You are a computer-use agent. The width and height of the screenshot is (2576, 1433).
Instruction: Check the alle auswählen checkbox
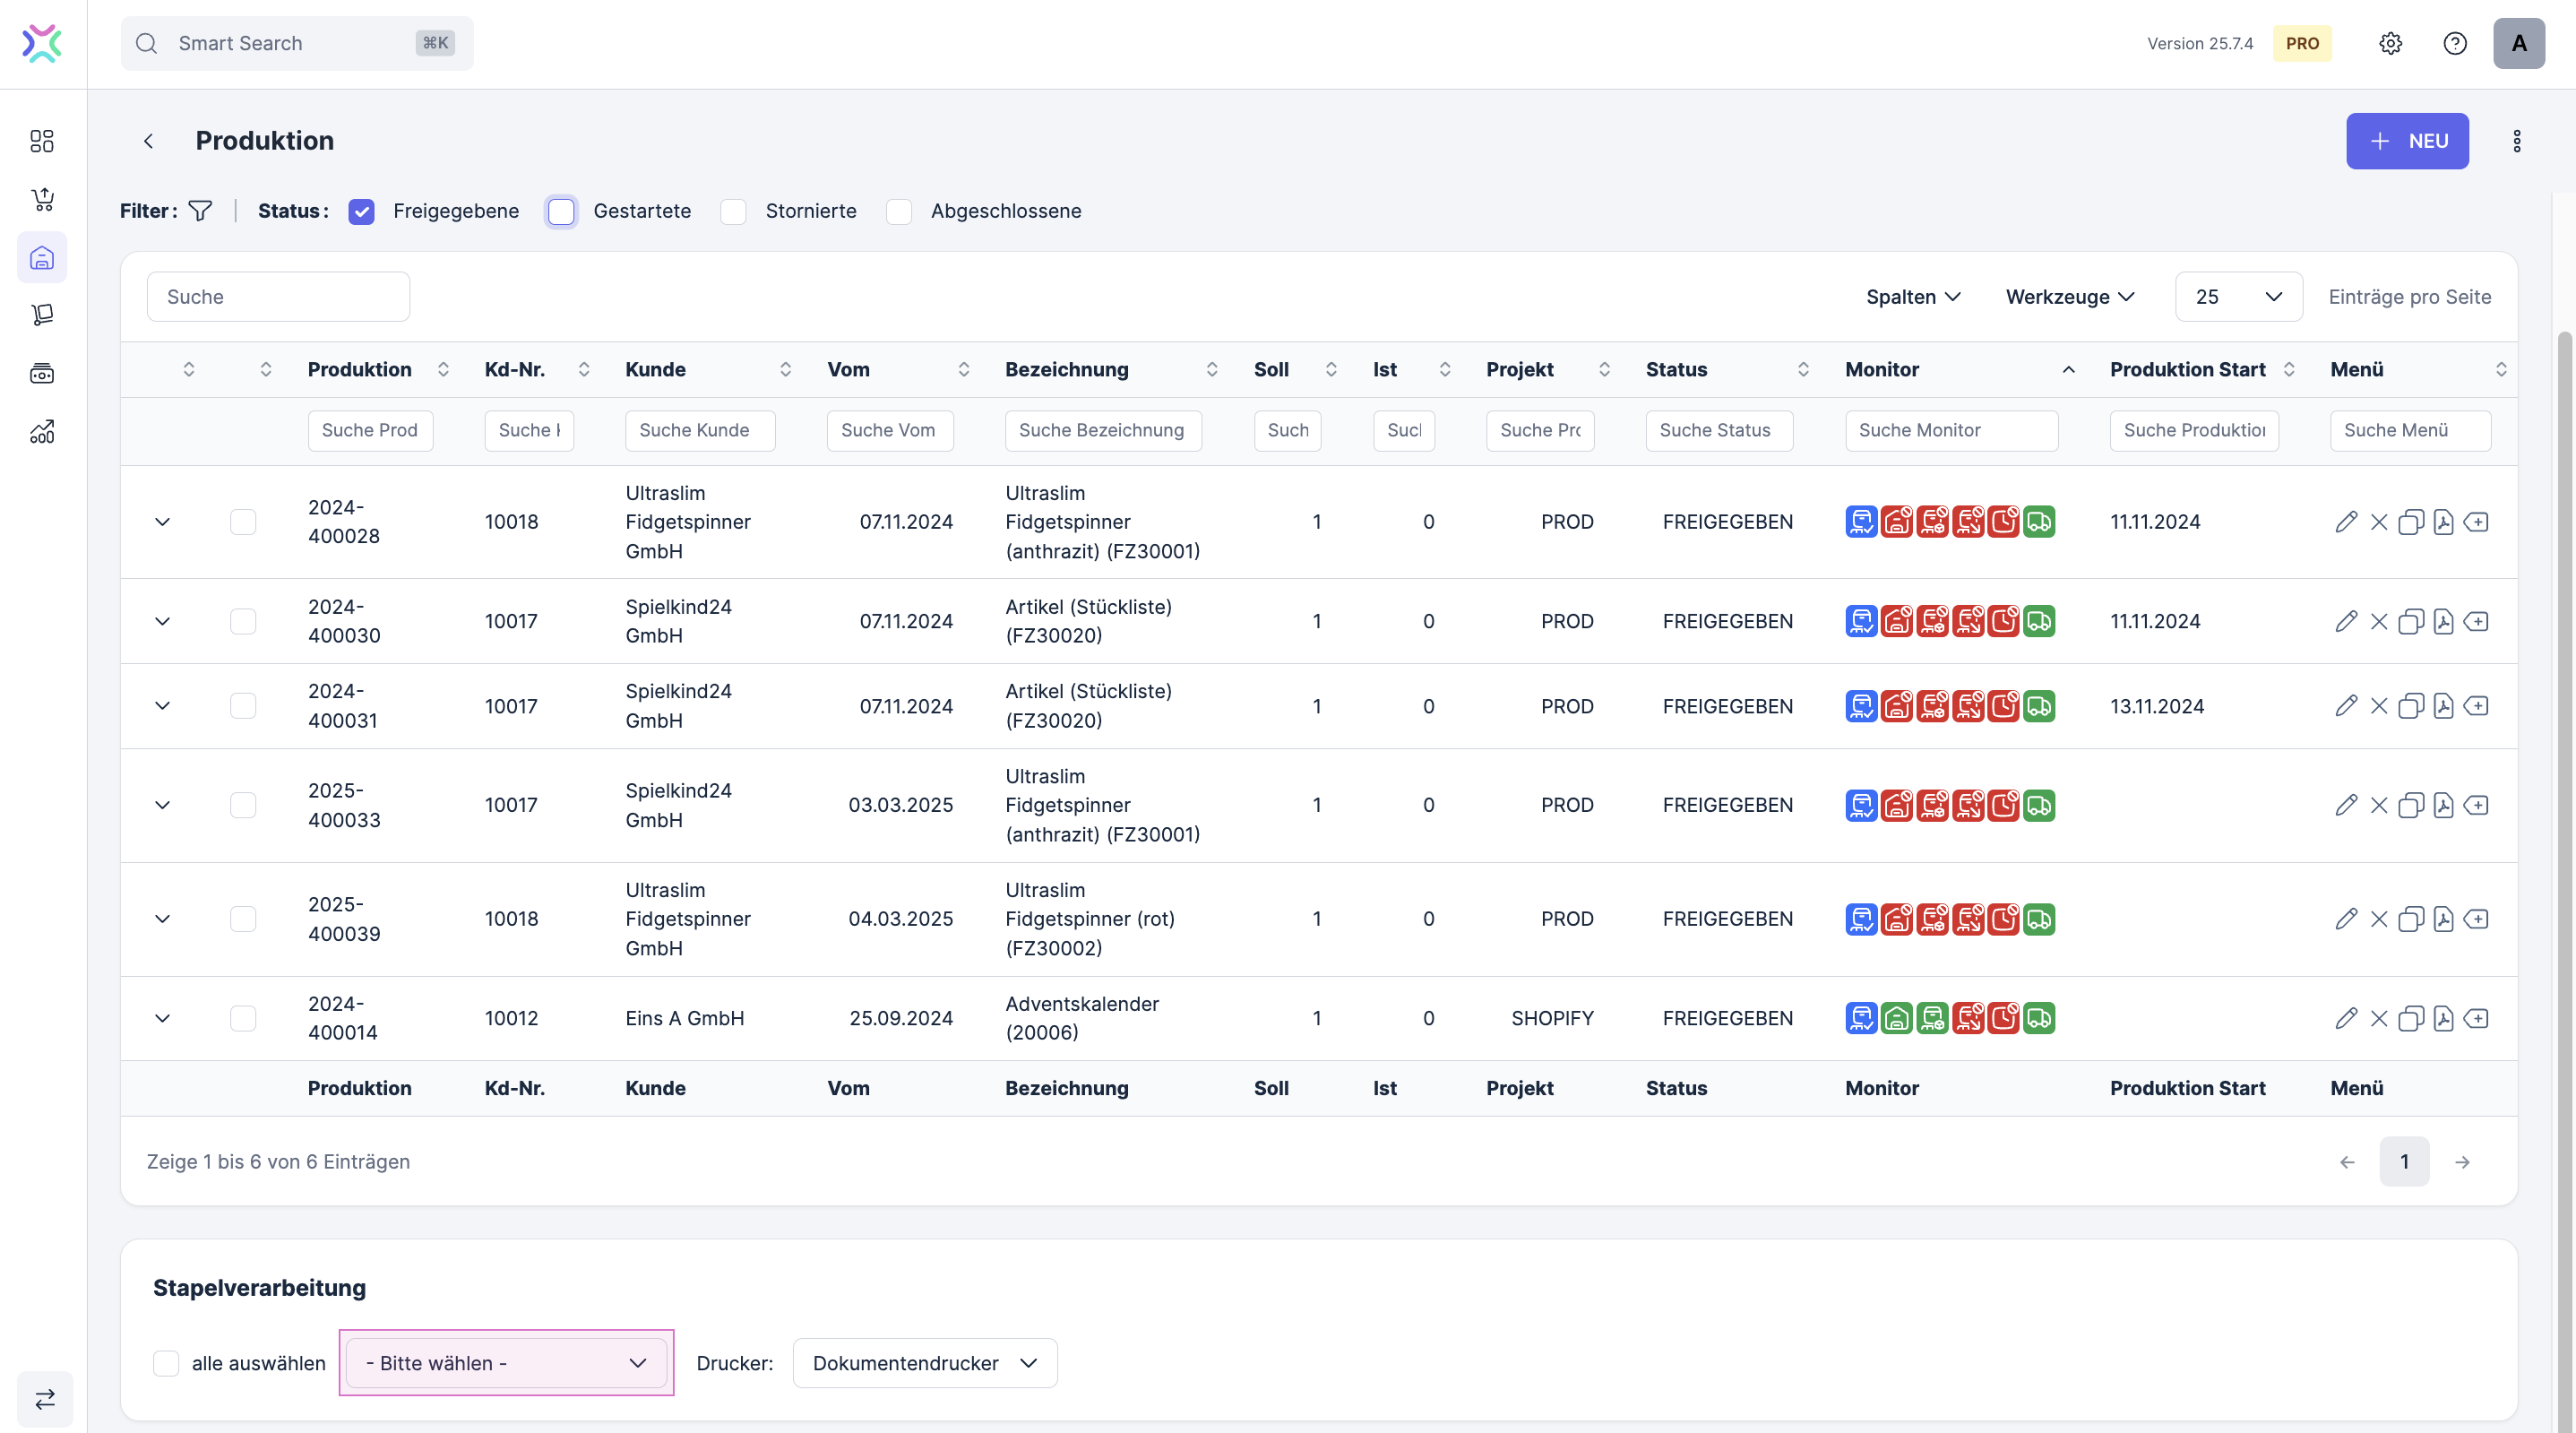click(166, 1363)
